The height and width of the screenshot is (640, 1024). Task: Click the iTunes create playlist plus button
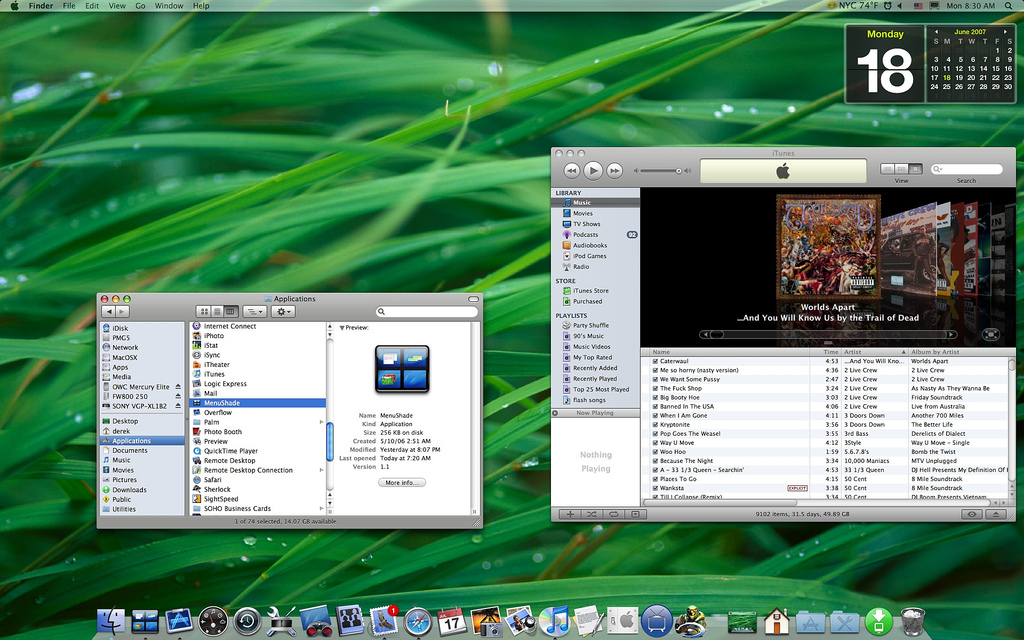[x=569, y=514]
